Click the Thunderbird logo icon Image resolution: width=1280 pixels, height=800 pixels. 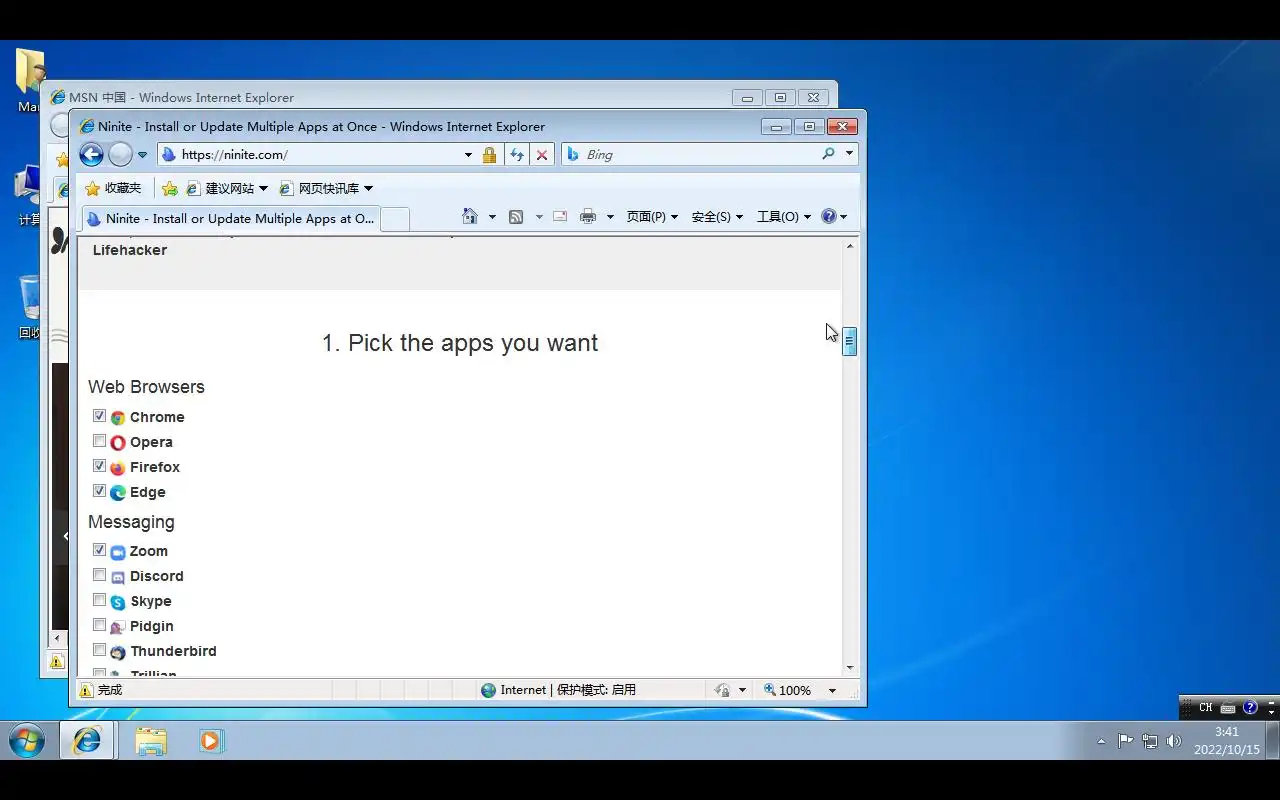[x=118, y=652]
